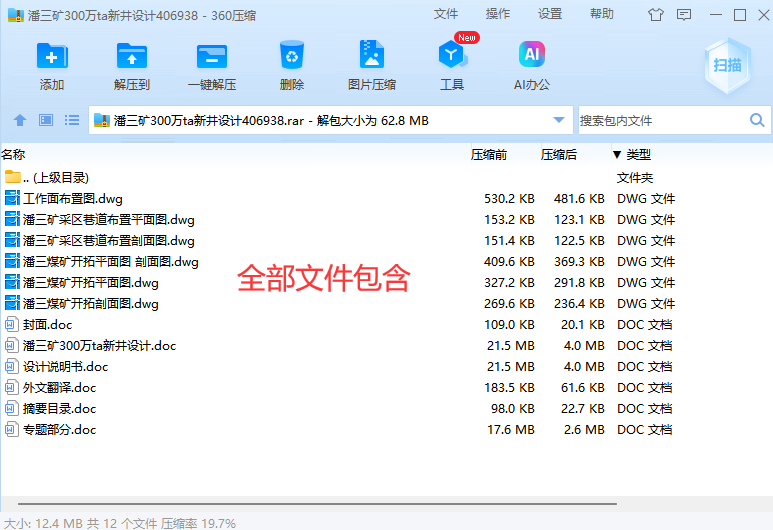Image resolution: width=773 pixels, height=530 pixels.
Task: Click the 添加 (Add) toolbar icon
Action: [x=52, y=55]
